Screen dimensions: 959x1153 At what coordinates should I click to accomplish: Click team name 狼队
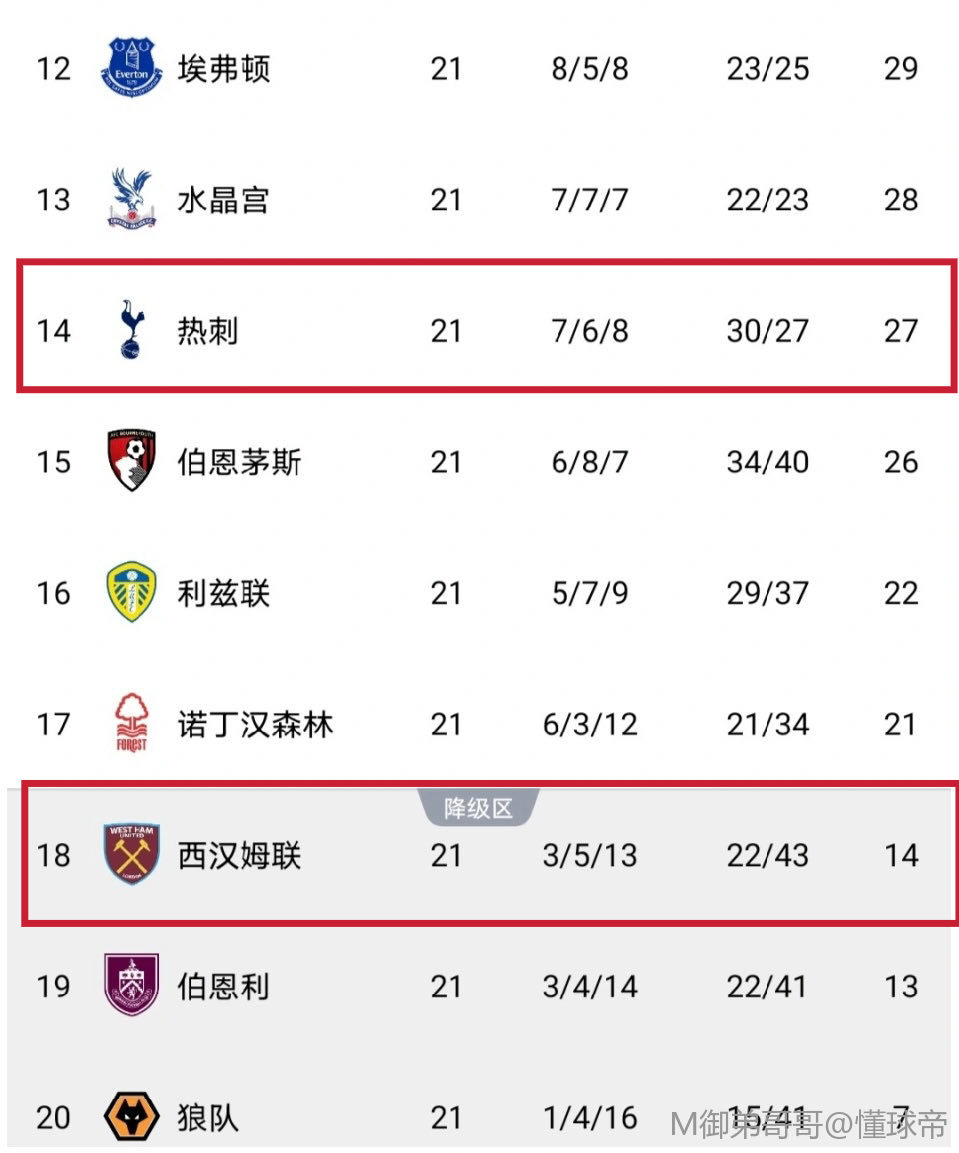(208, 1117)
